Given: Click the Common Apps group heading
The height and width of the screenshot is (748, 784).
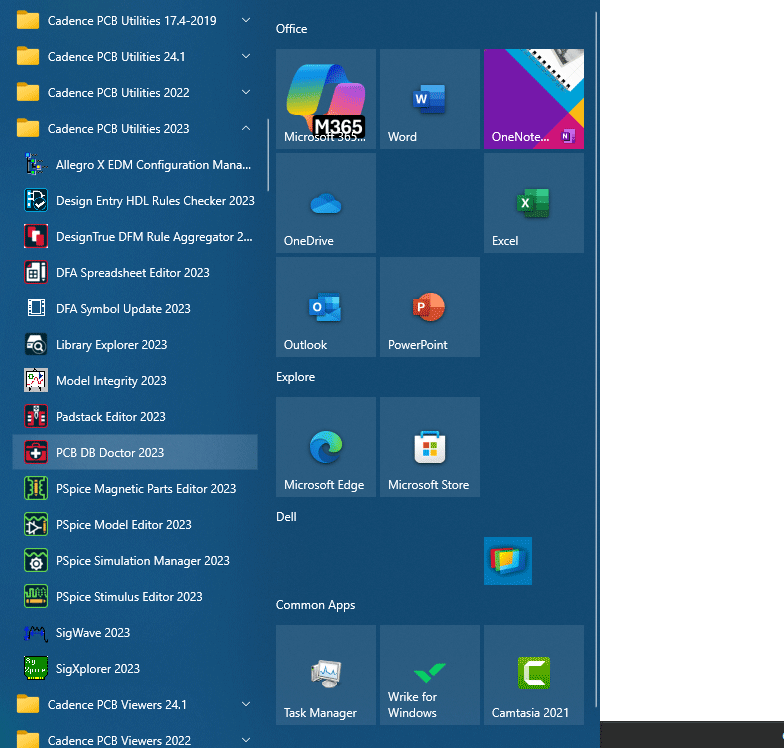Looking at the screenshot, I should coord(316,605).
